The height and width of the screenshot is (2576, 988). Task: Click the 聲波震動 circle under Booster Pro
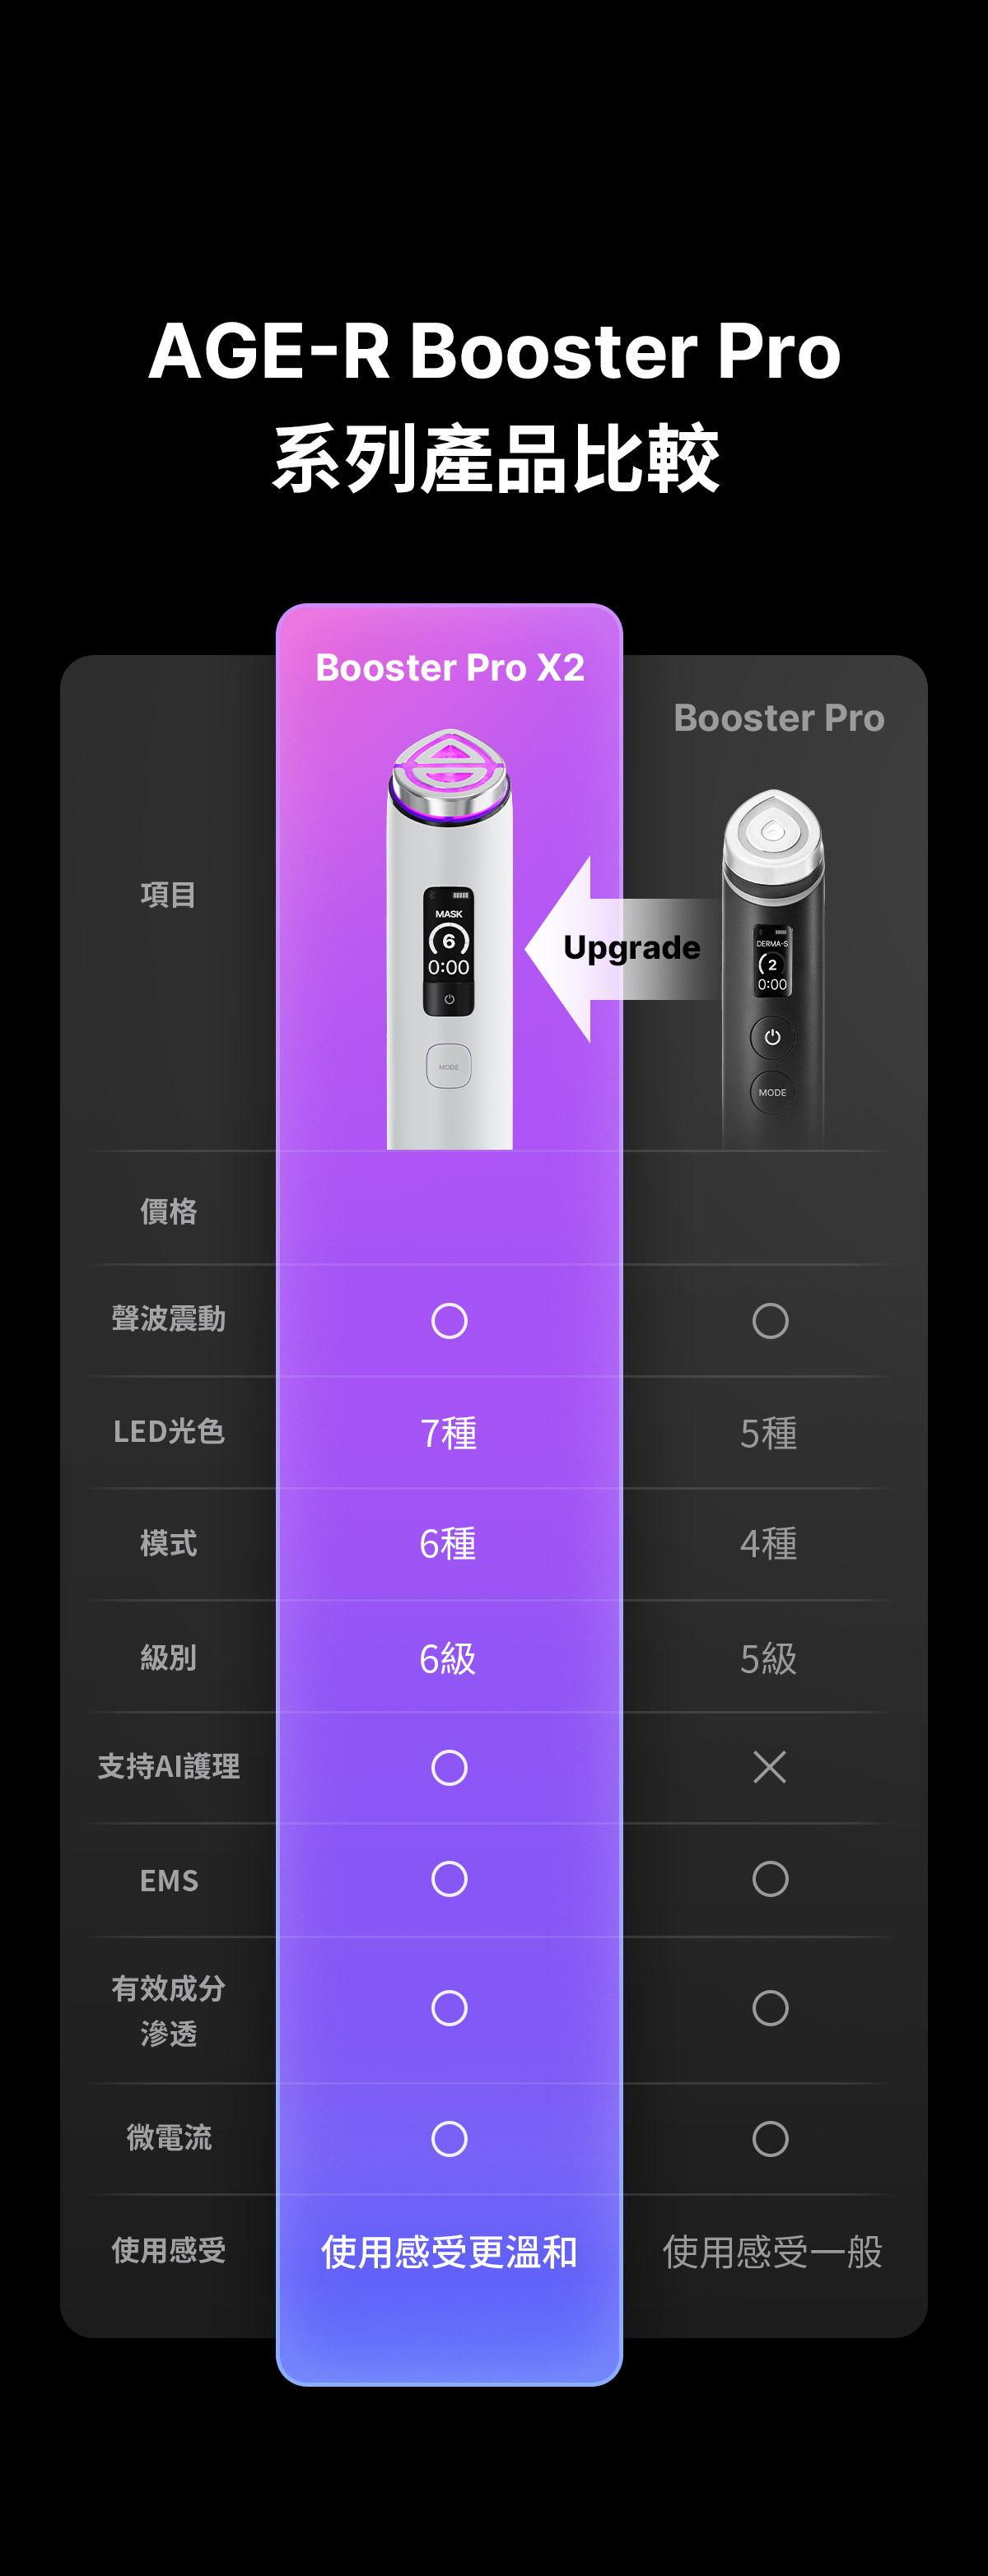pyautogui.click(x=770, y=1321)
